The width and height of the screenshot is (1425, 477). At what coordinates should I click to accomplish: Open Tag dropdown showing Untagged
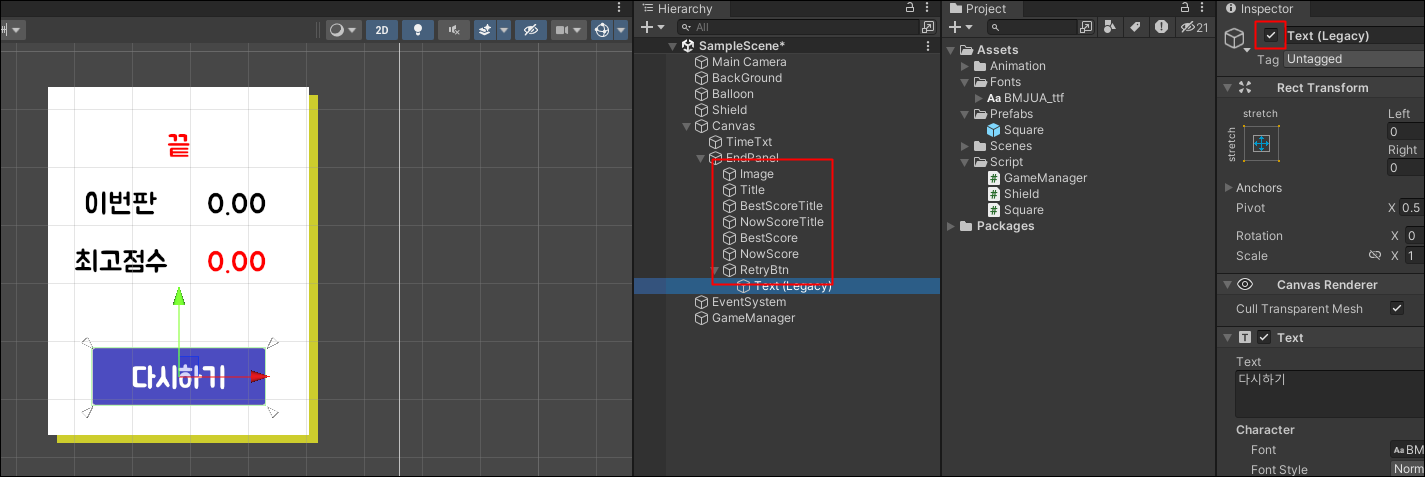(1354, 59)
